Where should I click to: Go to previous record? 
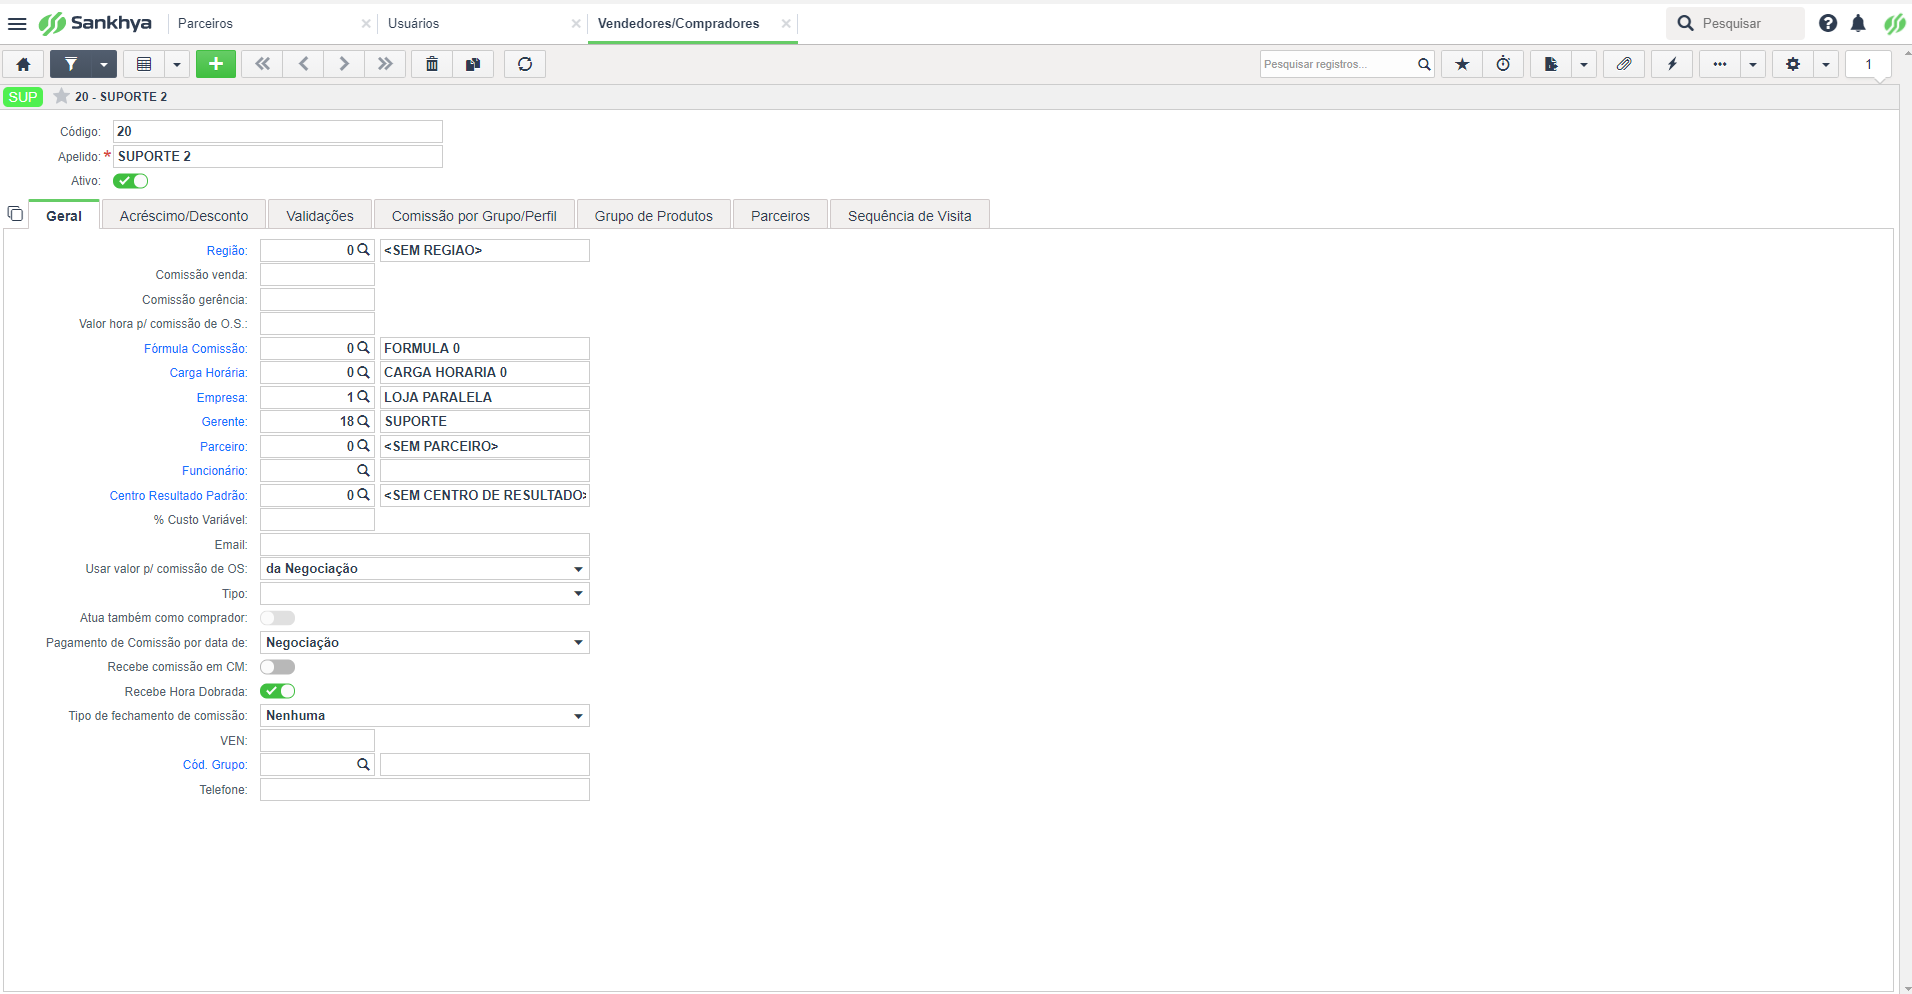tap(303, 64)
